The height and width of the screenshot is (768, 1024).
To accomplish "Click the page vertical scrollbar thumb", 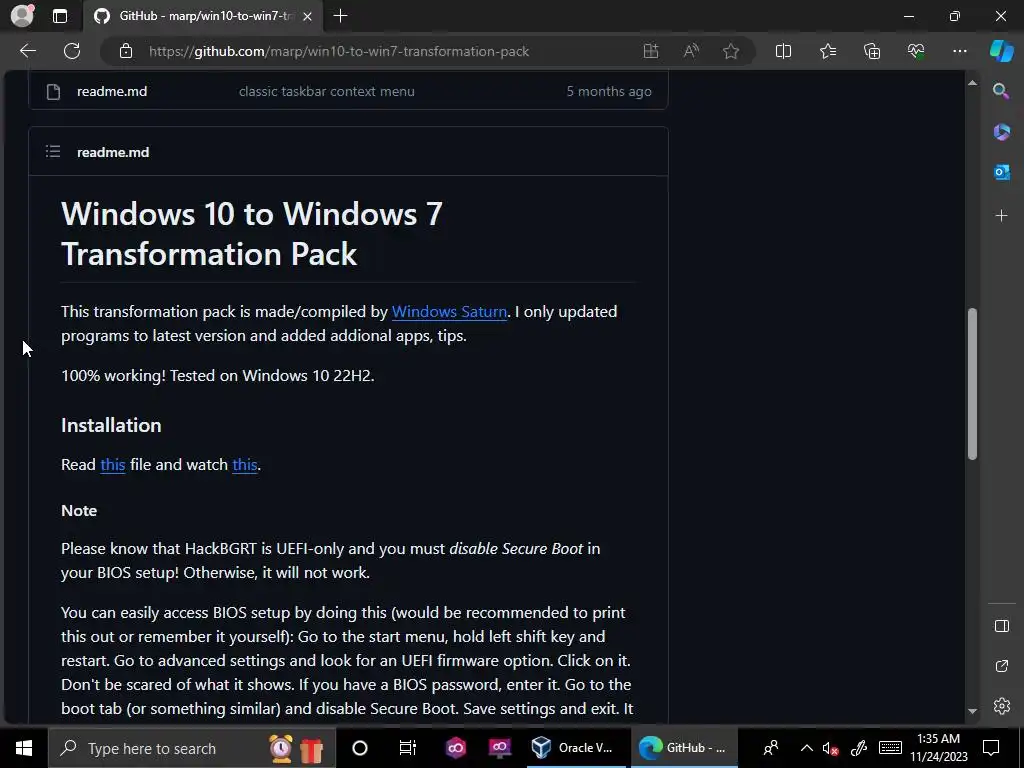I will [x=972, y=383].
